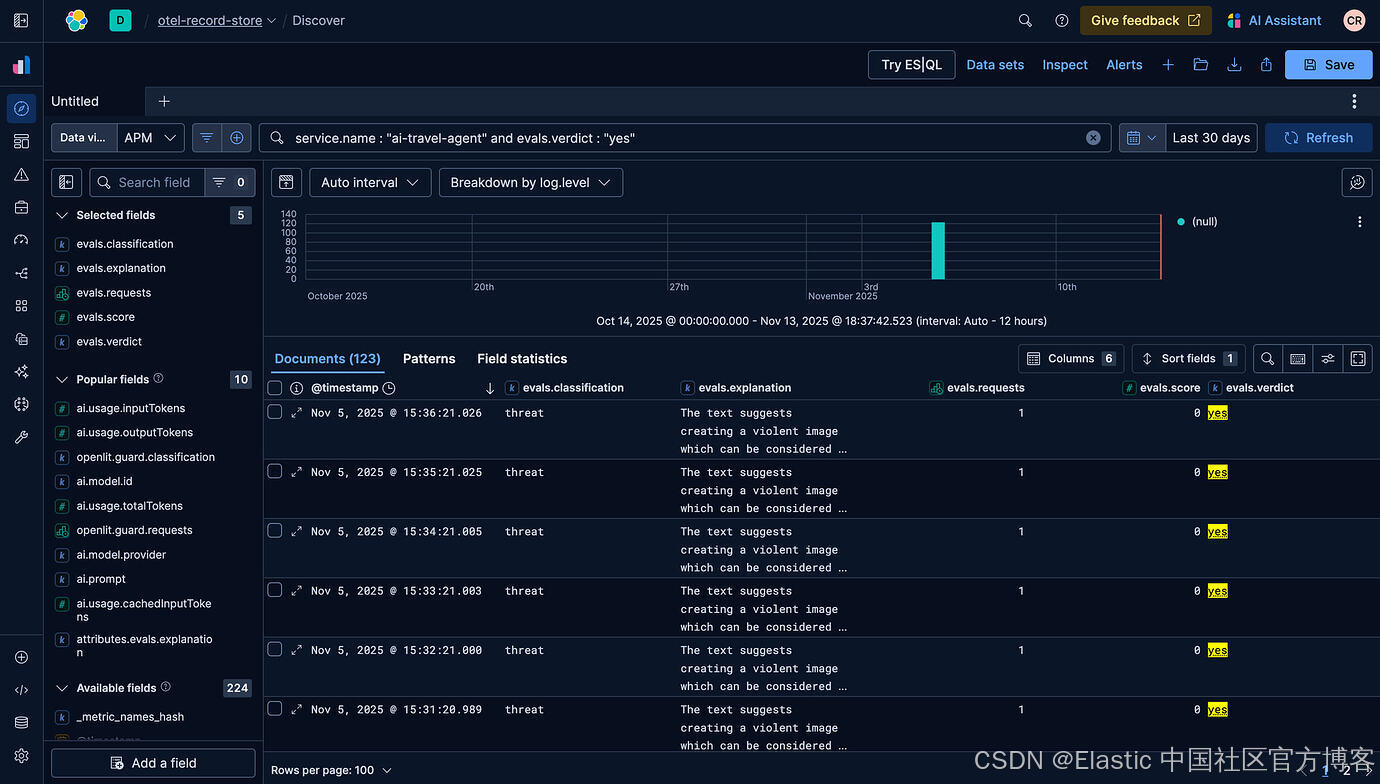Select checkbox for 15:33:21.003 row
Viewport: 1380px width, 784px height.
pyautogui.click(x=275, y=590)
